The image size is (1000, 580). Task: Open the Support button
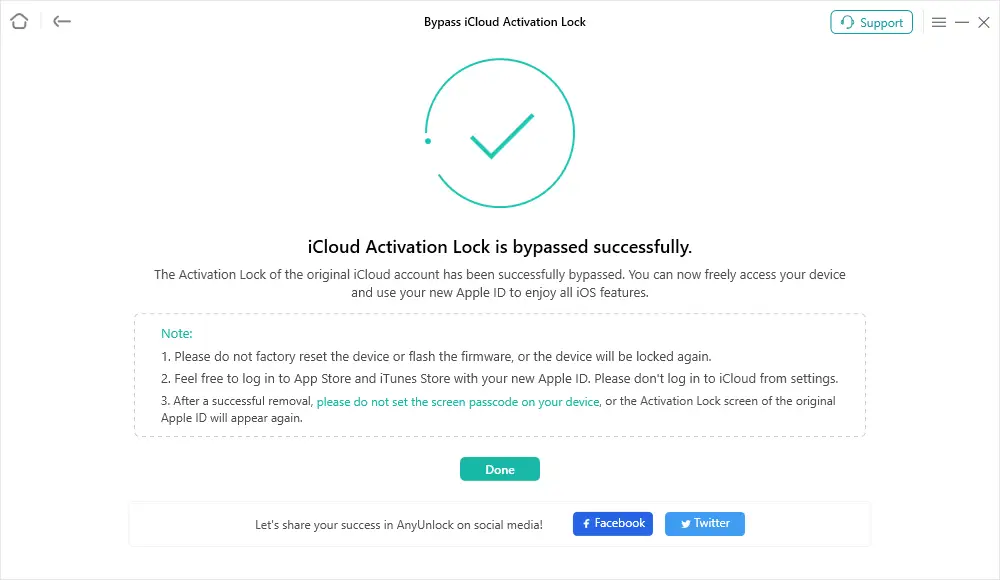(x=871, y=22)
